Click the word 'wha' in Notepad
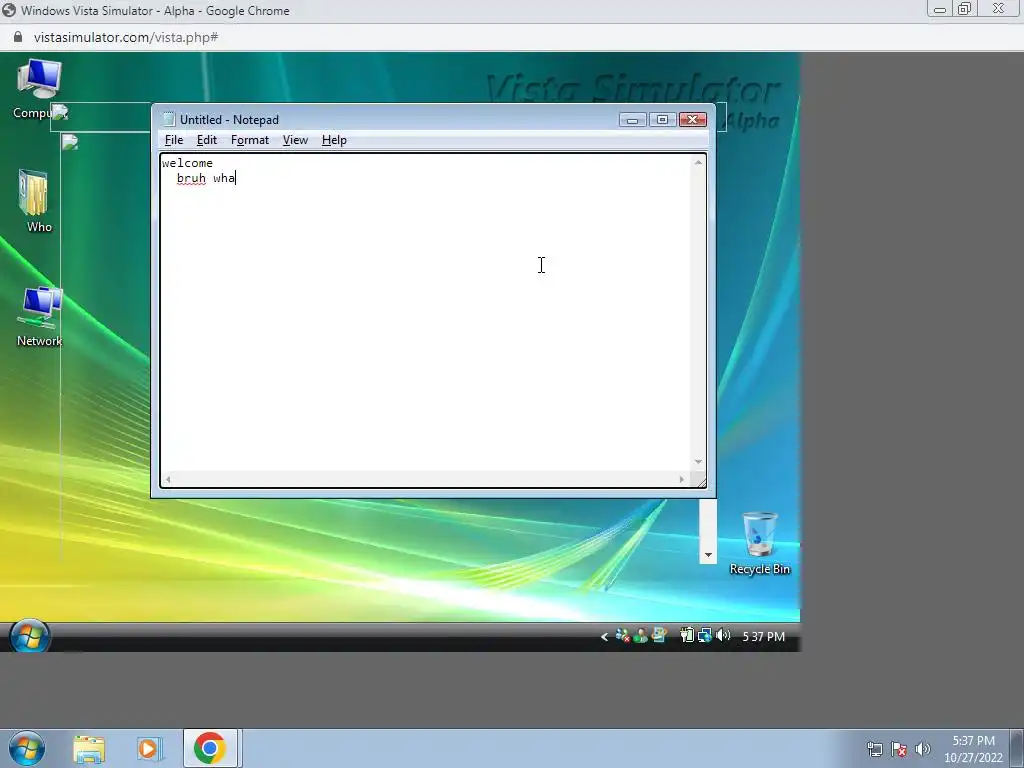Screen dimensions: 1024x768 pyautogui.click(x=224, y=178)
